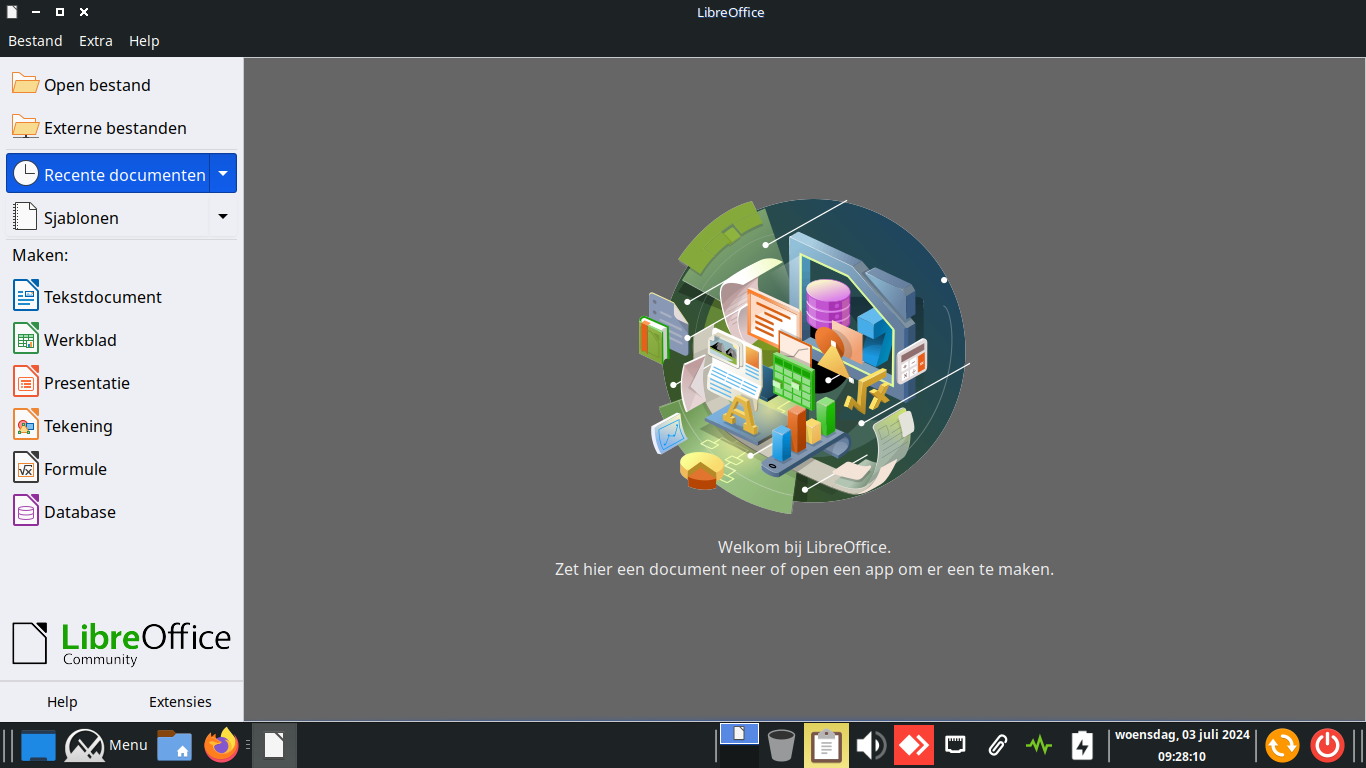Viewport: 1366px width, 768px height.
Task: Start a new Presentatie
Action: (86, 383)
